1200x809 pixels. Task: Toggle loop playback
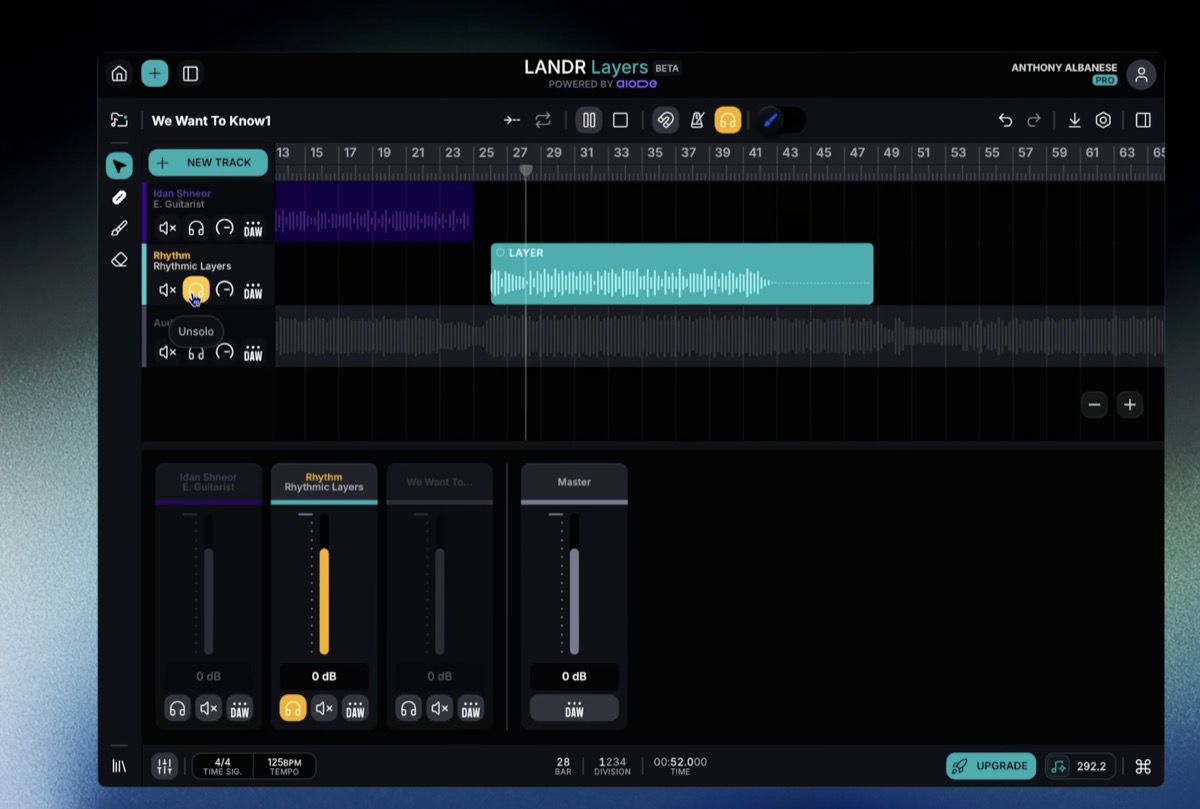543,120
